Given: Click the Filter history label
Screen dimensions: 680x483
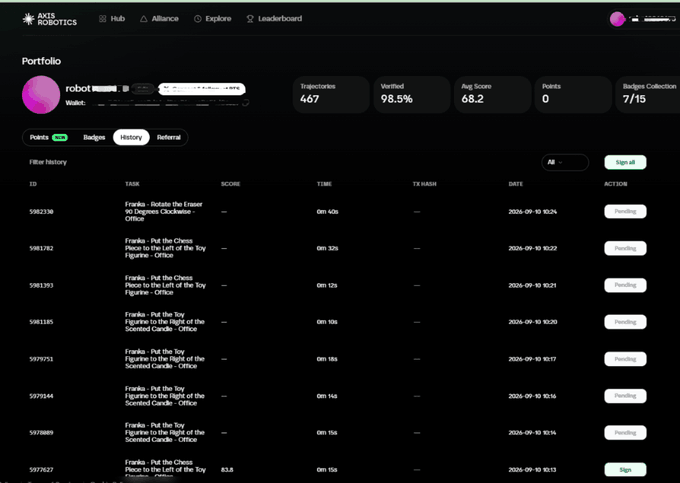Looking at the screenshot, I should point(48,162).
